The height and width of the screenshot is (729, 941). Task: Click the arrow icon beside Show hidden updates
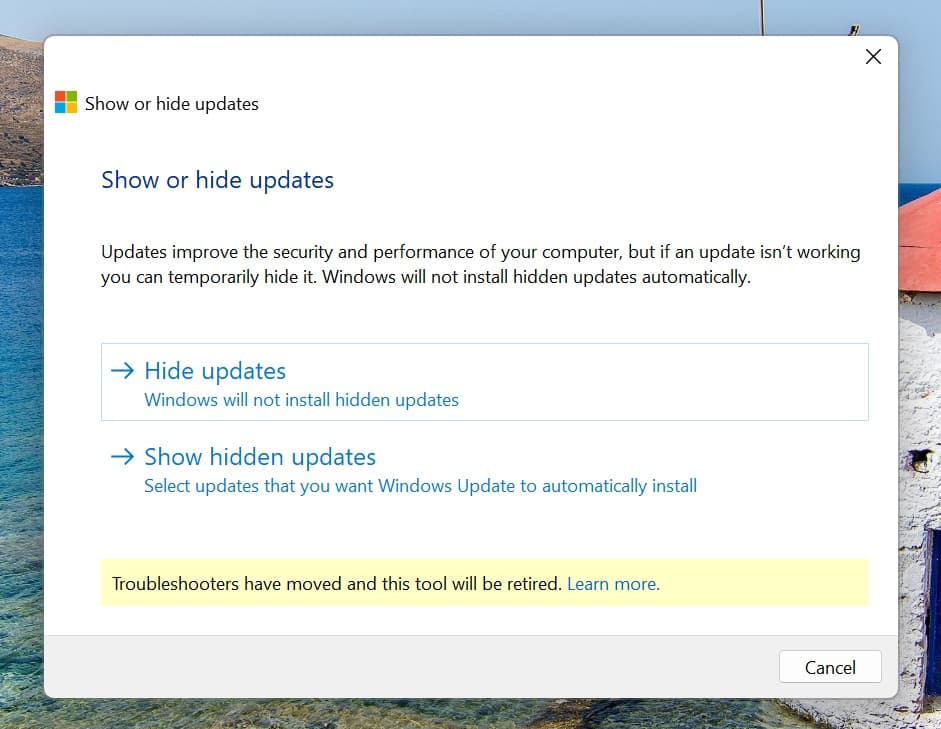point(122,457)
